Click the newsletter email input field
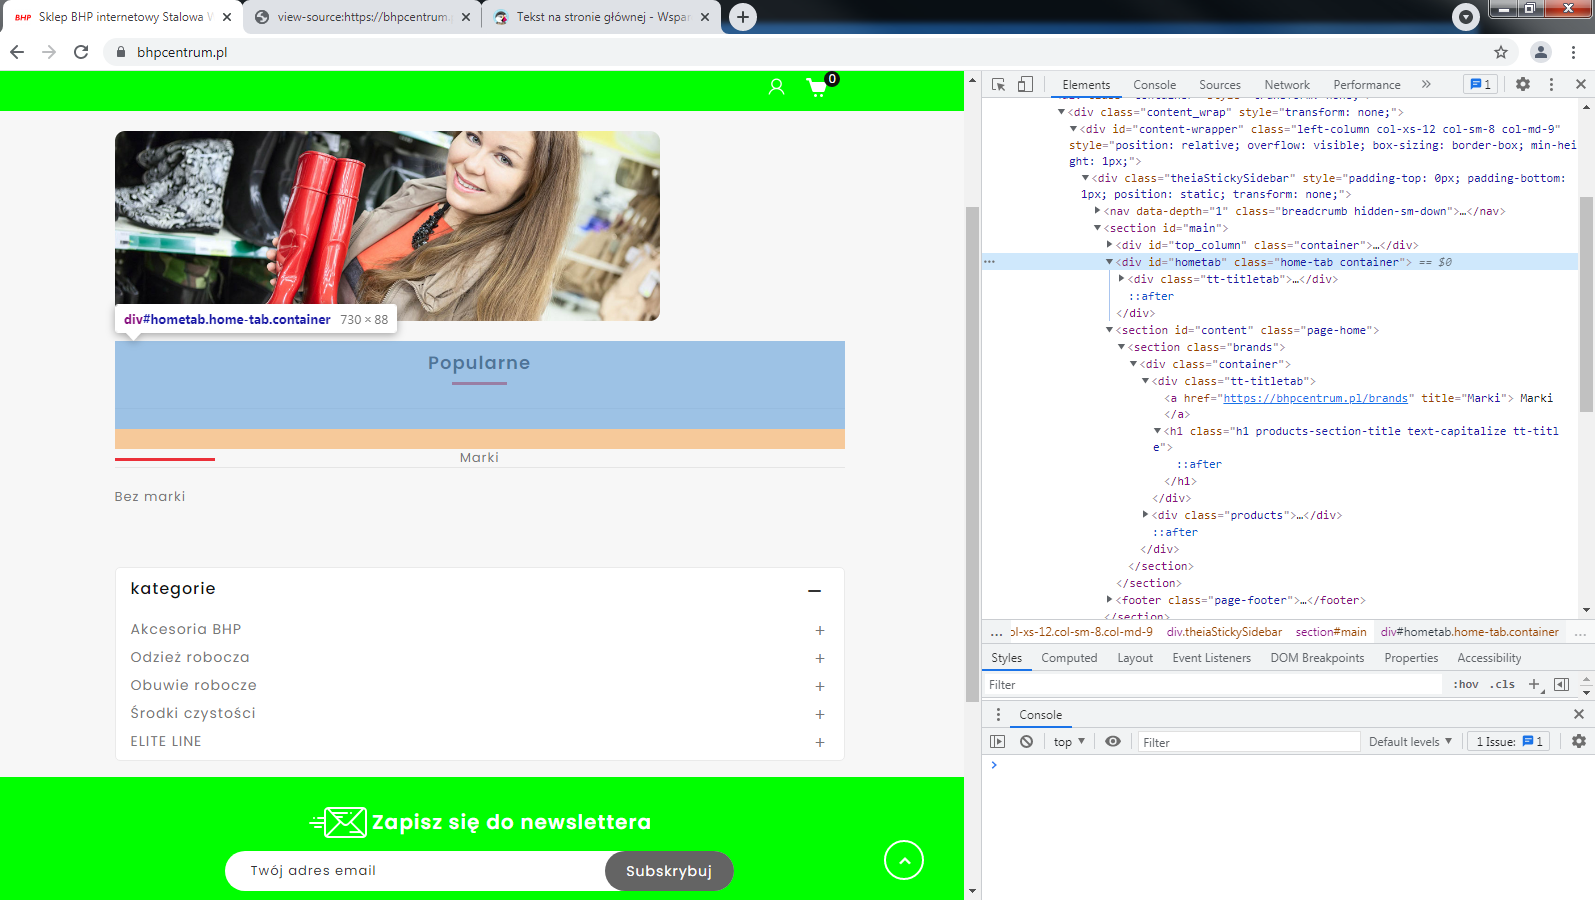This screenshot has height=900, width=1595. (x=415, y=871)
